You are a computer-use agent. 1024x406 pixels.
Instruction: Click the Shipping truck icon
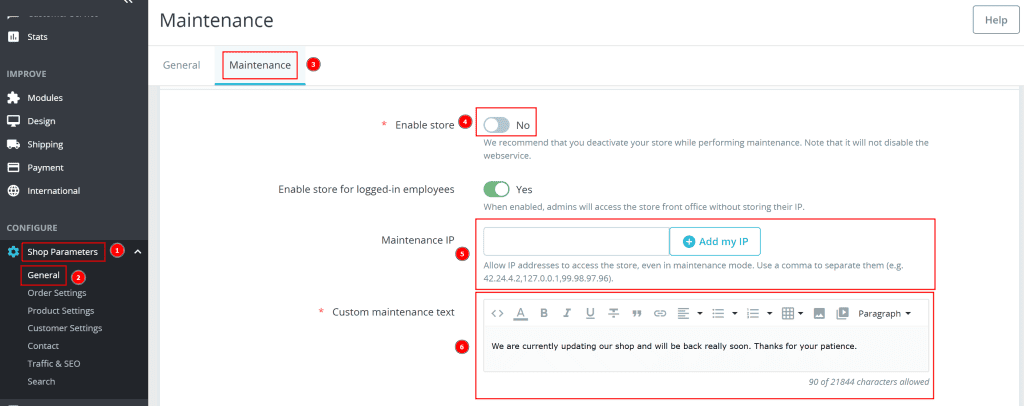(x=13, y=144)
